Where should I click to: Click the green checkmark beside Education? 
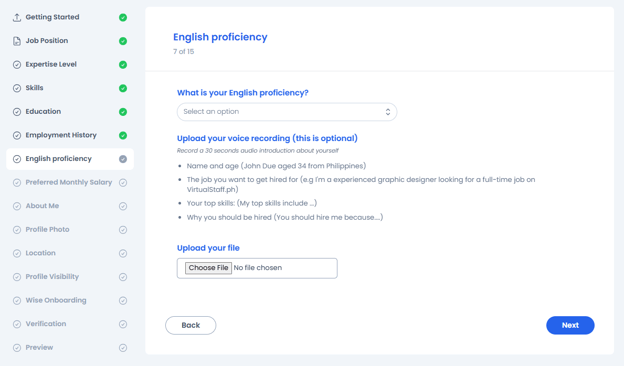coord(123,112)
